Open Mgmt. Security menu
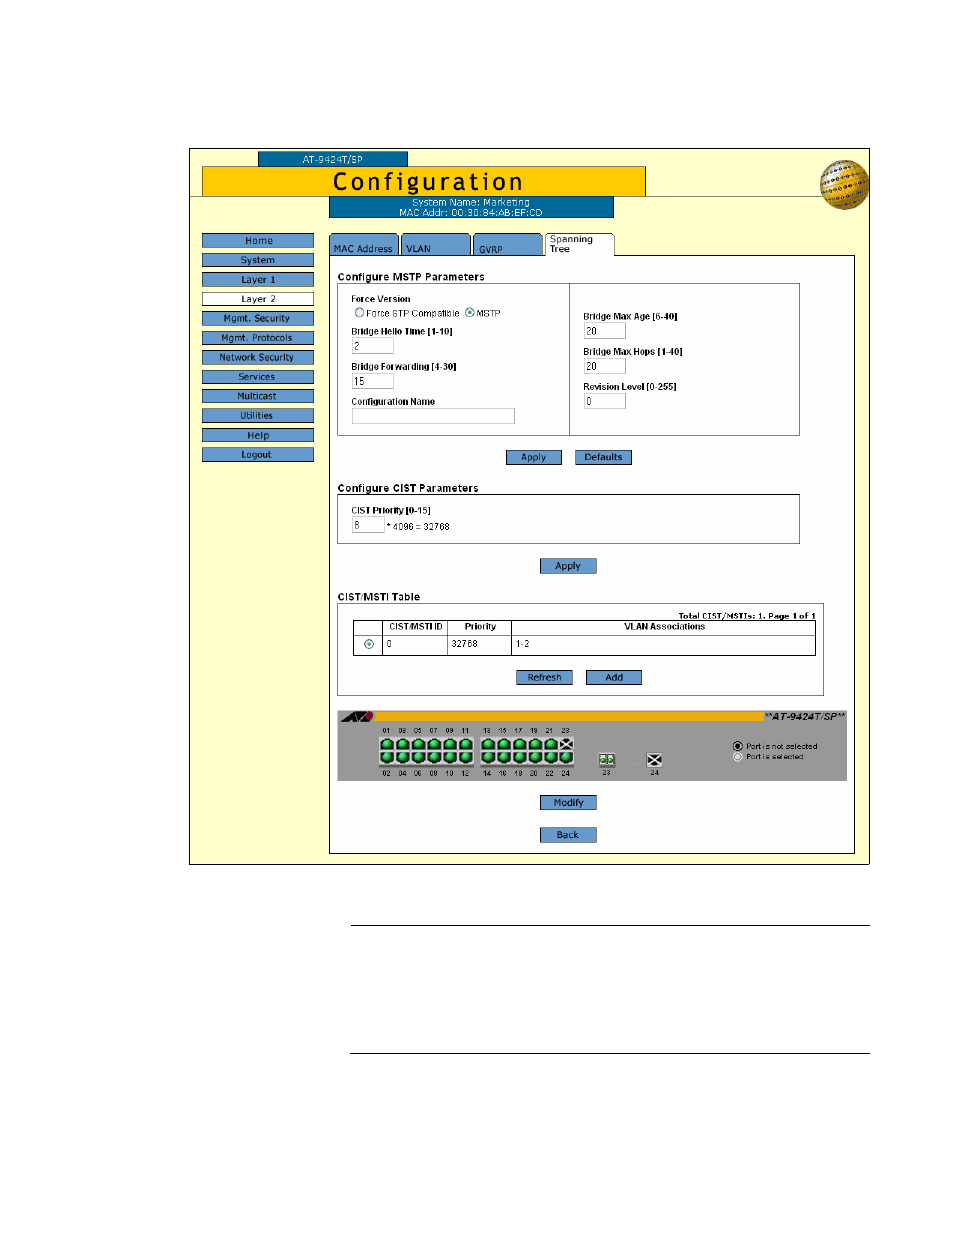The image size is (954, 1235). tap(258, 318)
